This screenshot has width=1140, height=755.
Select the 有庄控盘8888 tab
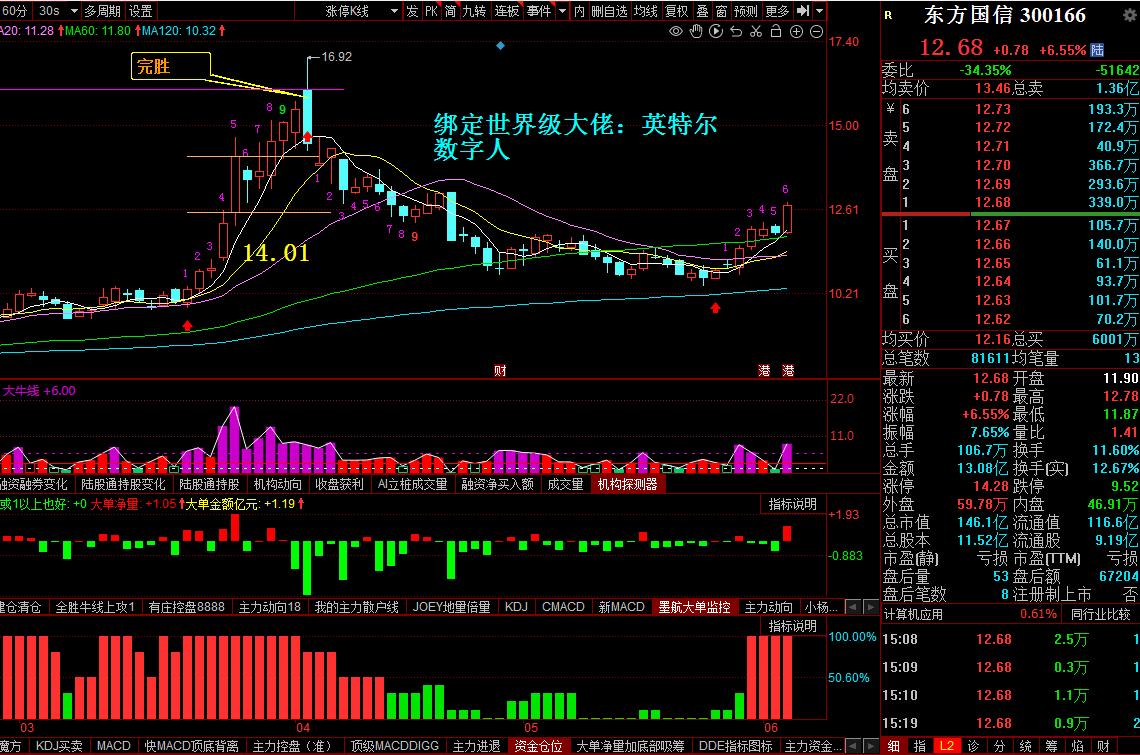[x=187, y=607]
